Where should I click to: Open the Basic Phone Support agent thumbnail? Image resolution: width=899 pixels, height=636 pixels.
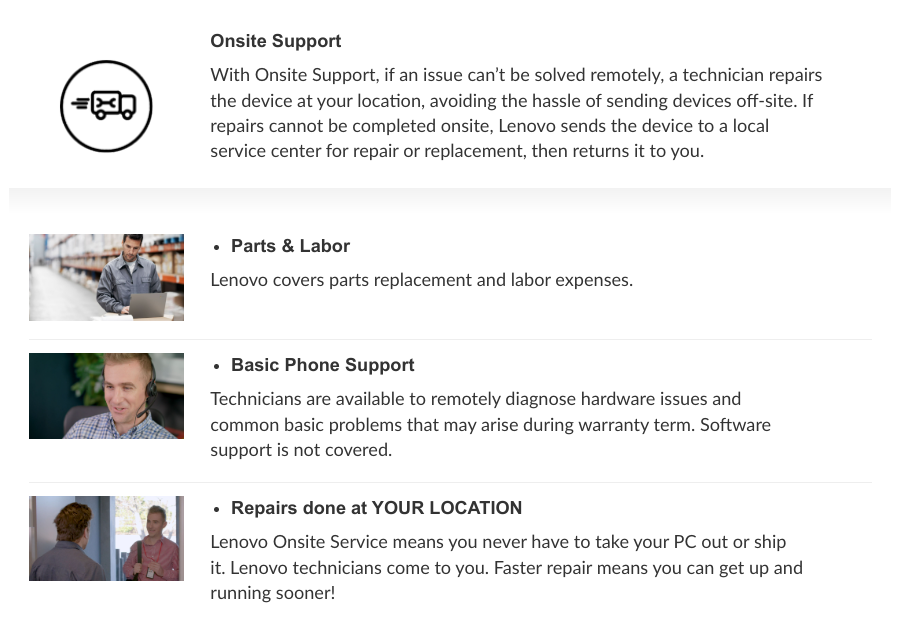coord(106,396)
